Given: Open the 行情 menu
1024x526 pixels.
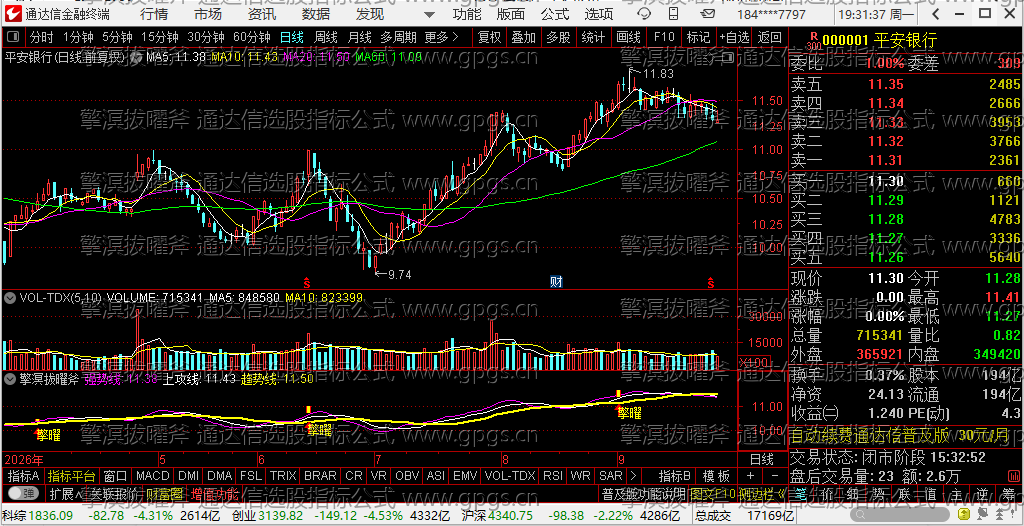Looking at the screenshot, I should point(153,14).
